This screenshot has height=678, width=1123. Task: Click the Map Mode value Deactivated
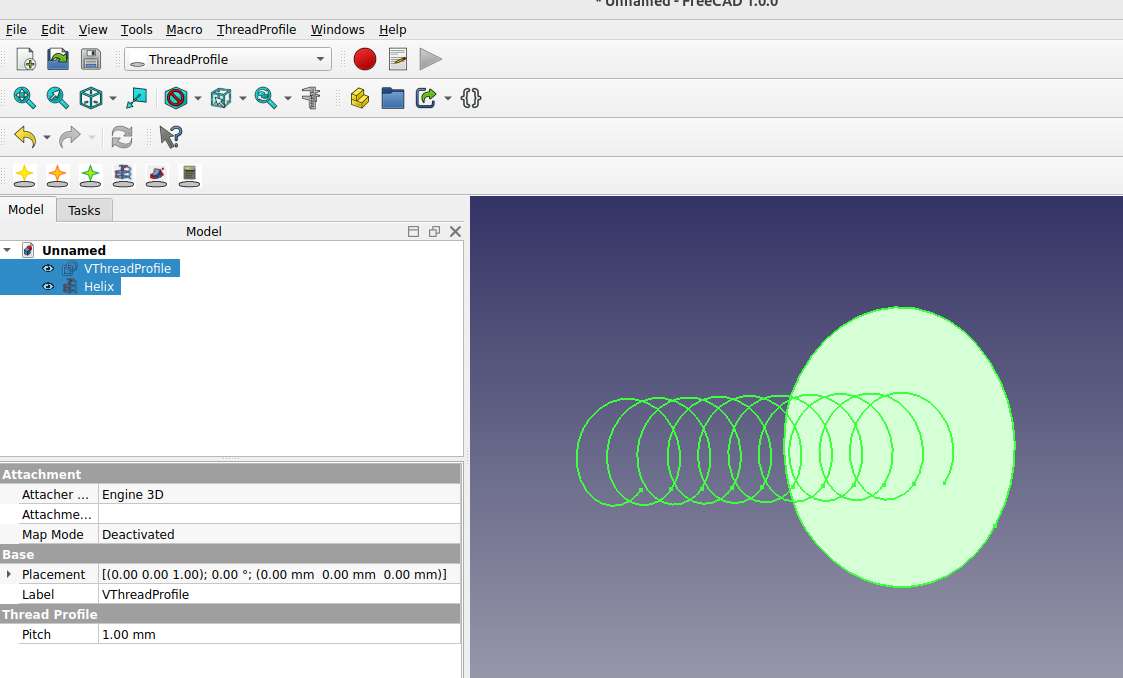279,534
